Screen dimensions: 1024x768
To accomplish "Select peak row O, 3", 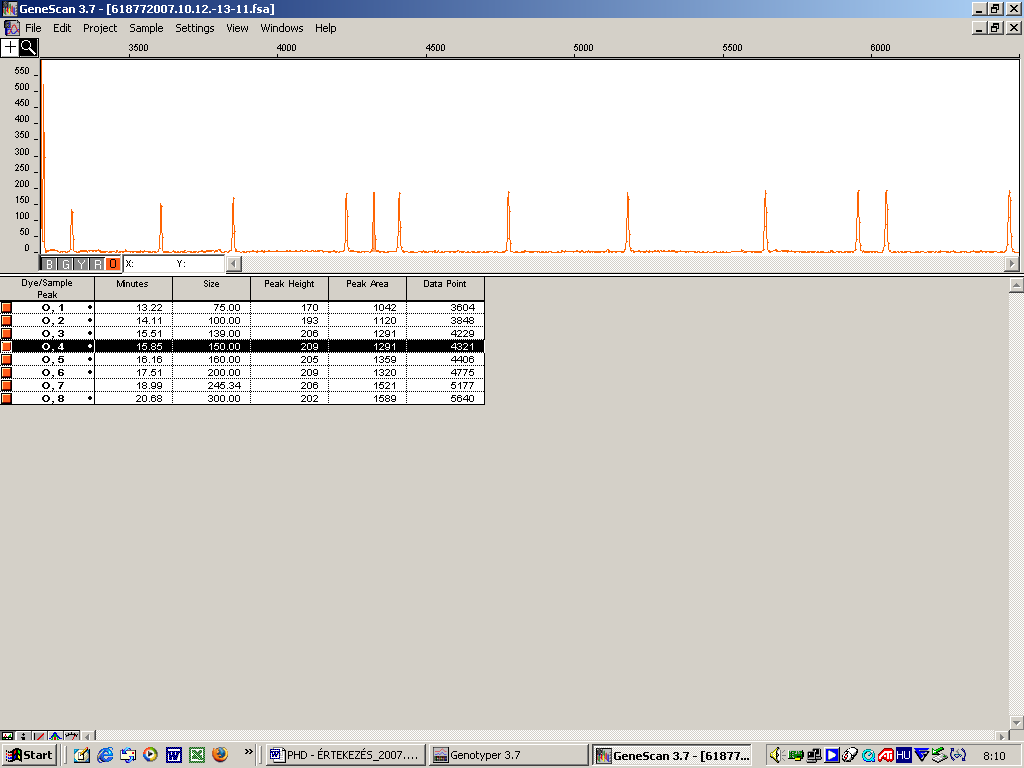I will 242,334.
